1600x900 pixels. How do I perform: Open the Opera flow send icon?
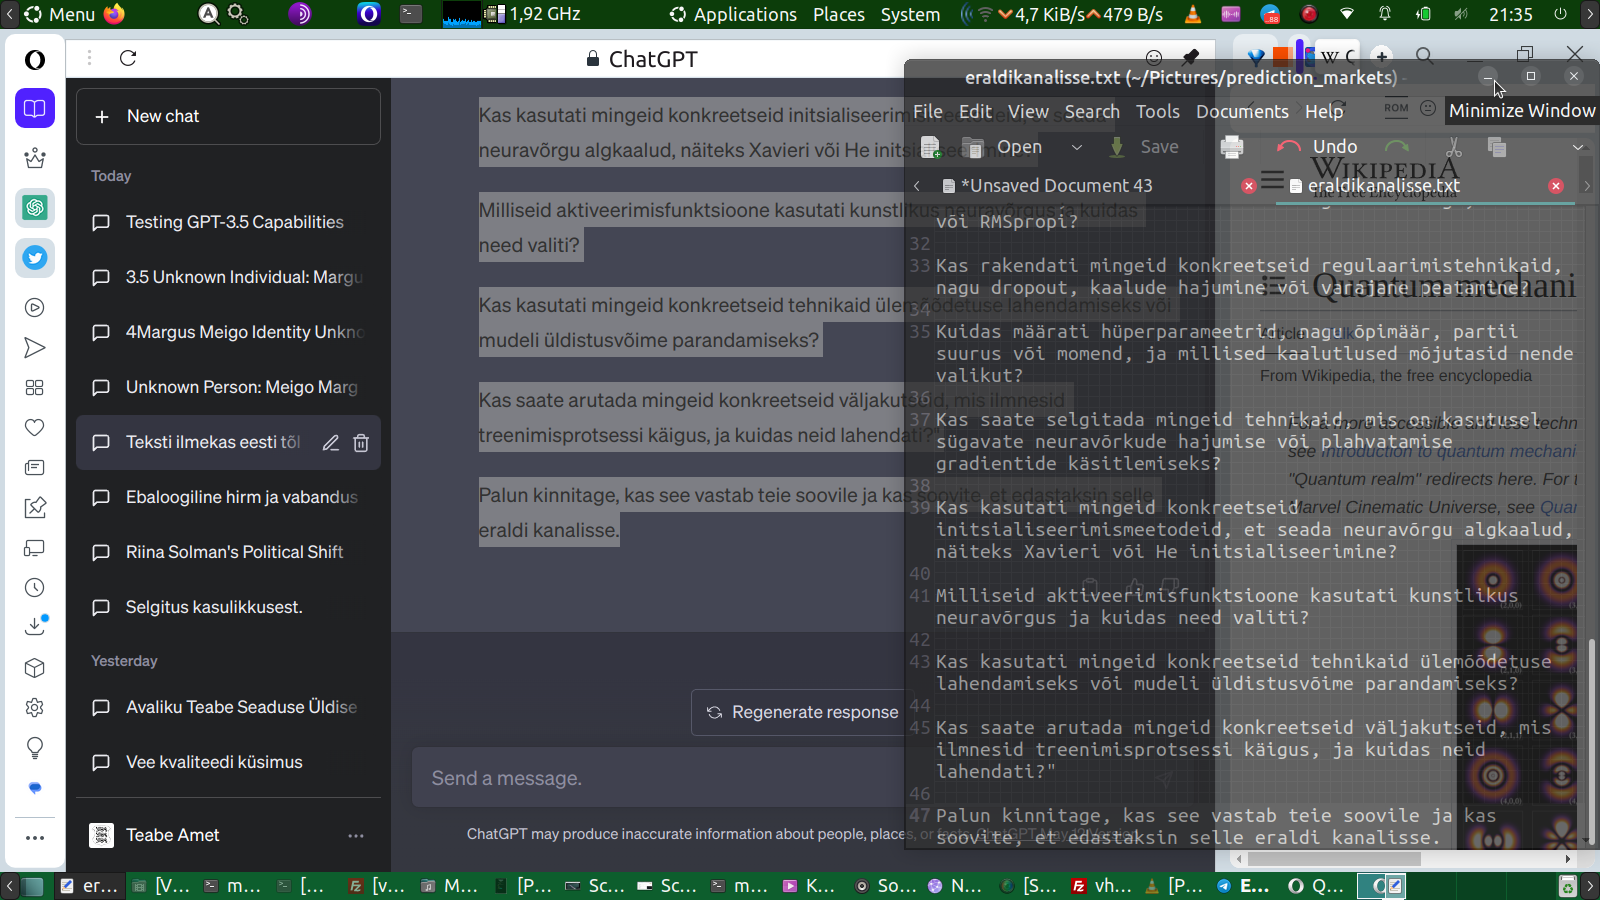pos(35,348)
